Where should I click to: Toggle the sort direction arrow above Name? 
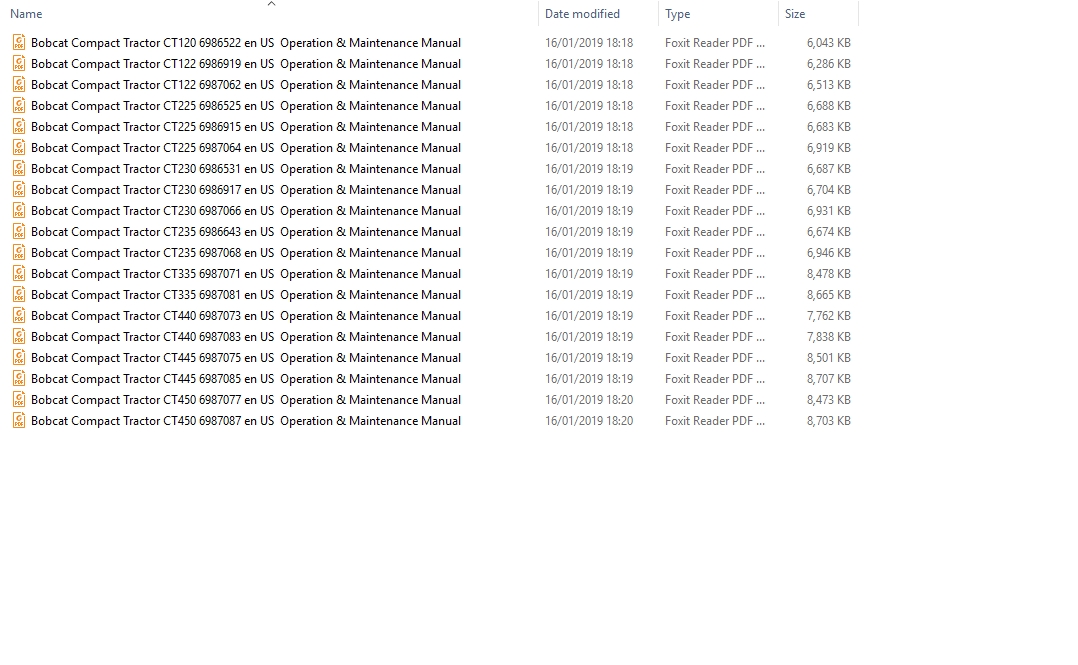click(272, 3)
